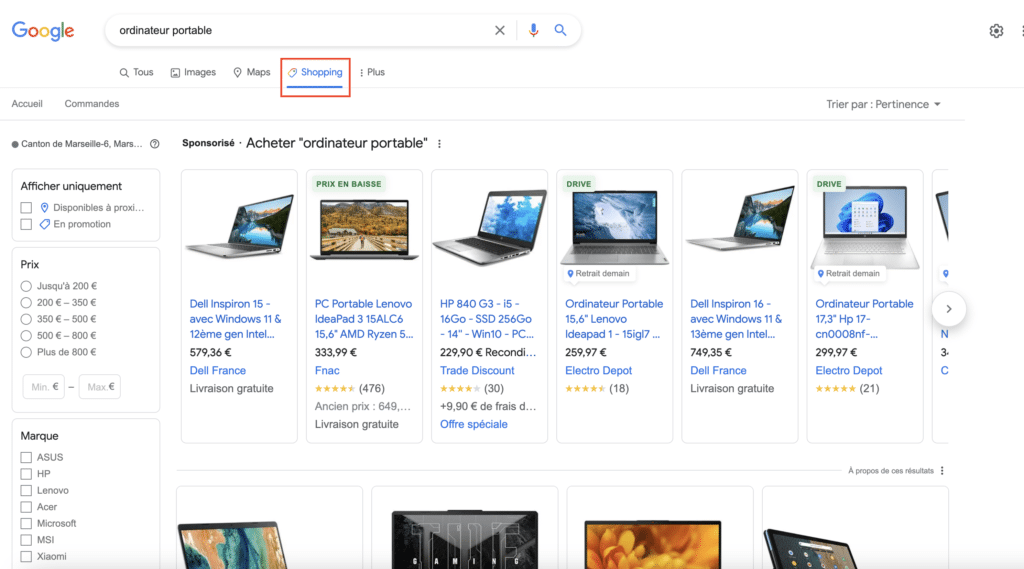Viewport: 1024px width, 569px height.
Task: Open location help question mark icon
Action: click(155, 144)
